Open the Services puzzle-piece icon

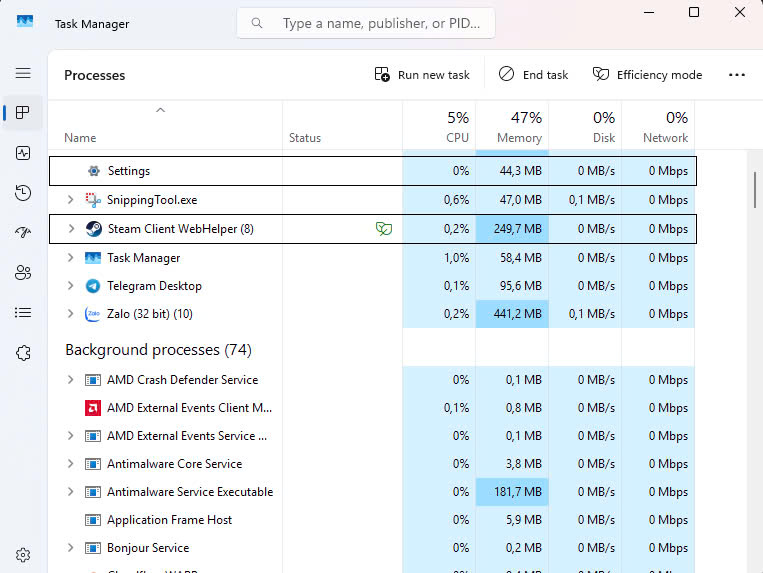click(23, 353)
